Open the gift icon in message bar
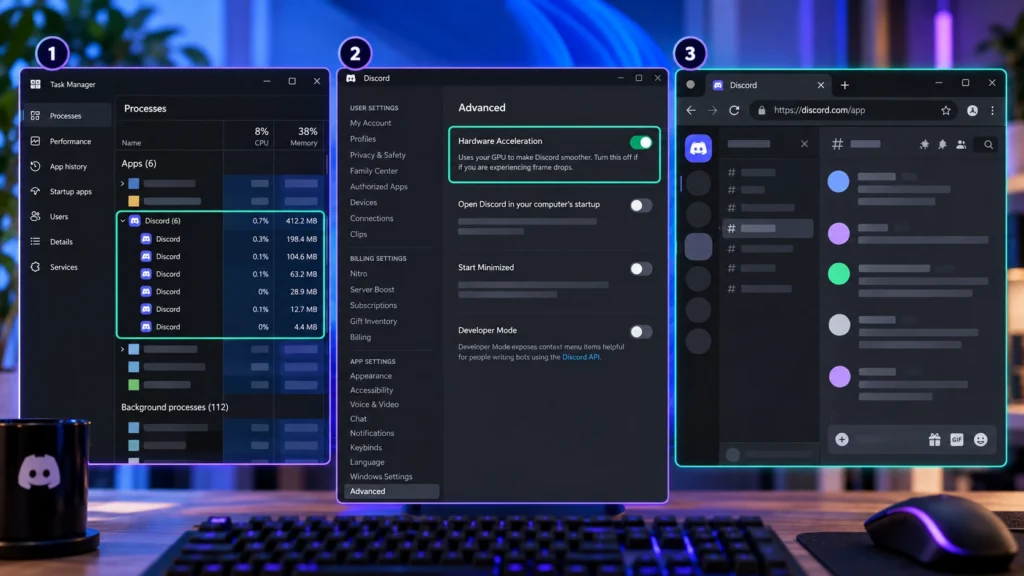This screenshot has height=576, width=1024. point(935,440)
